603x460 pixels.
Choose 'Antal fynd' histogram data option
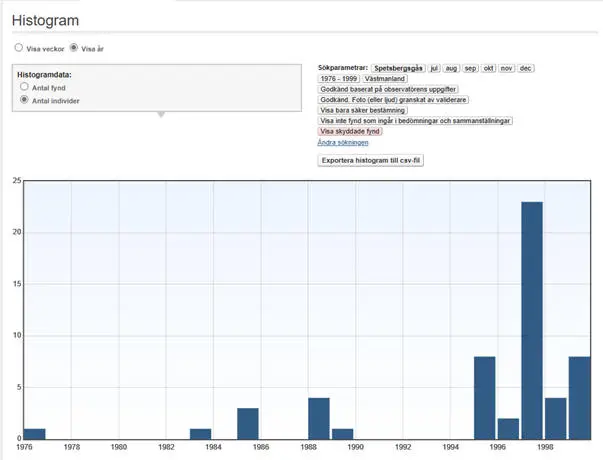tap(25, 88)
